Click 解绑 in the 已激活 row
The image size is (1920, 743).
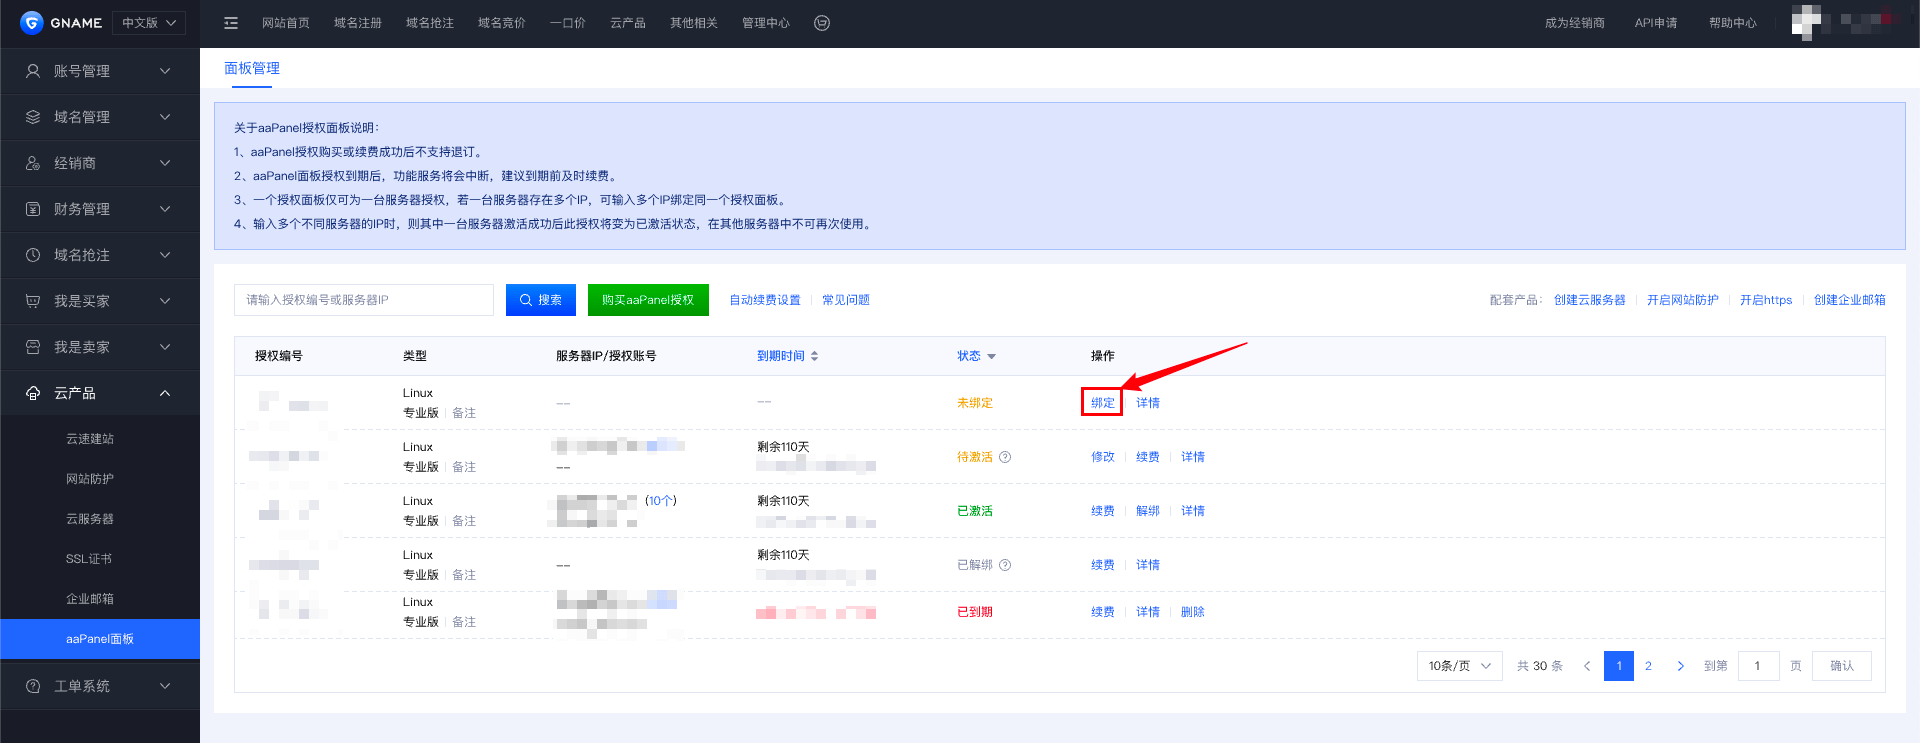point(1148,511)
